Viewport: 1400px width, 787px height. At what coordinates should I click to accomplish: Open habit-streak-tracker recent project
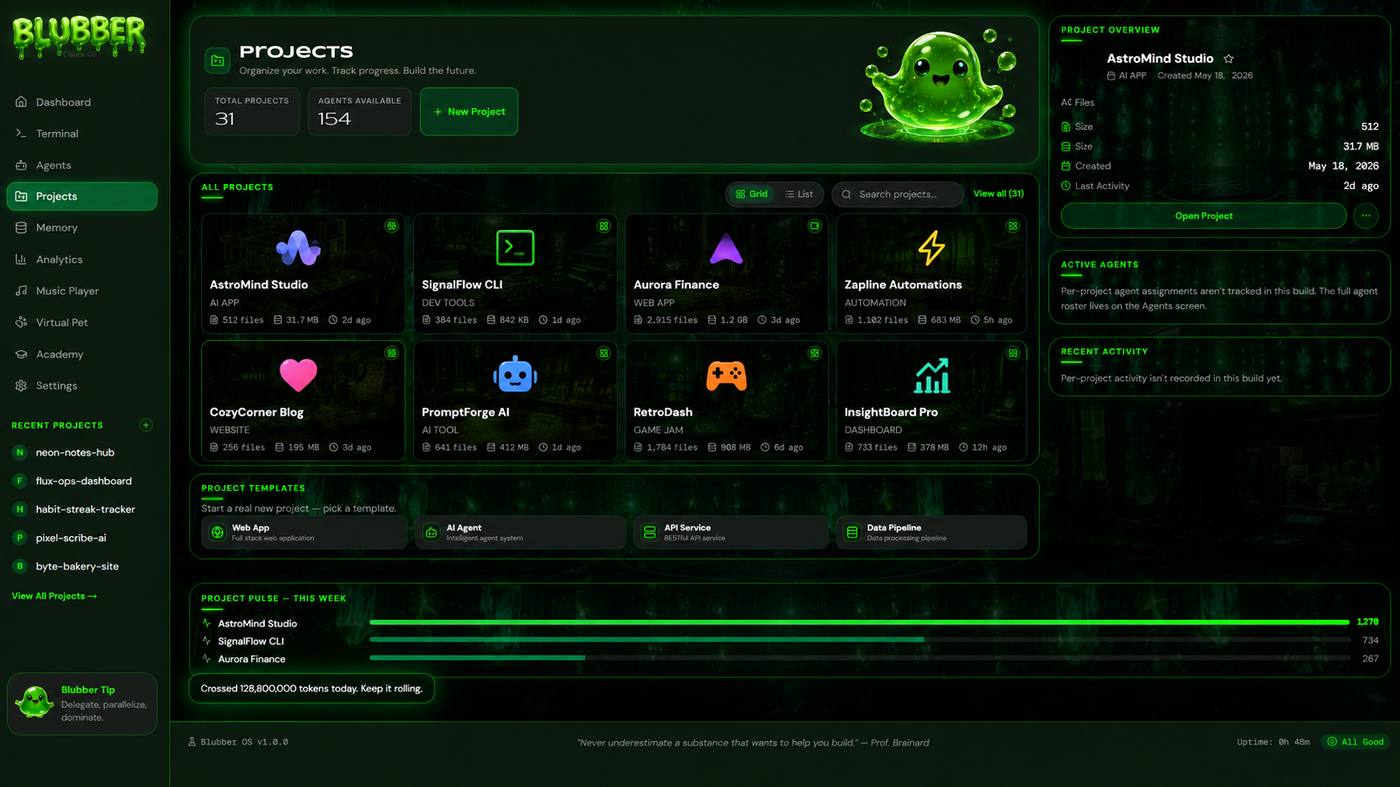point(82,509)
